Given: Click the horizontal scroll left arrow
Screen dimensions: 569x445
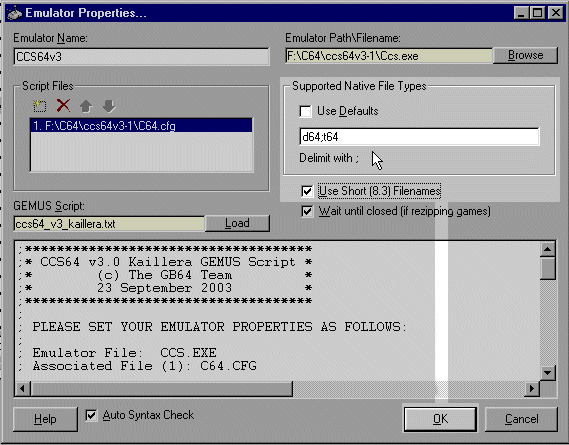Looking at the screenshot, I should pyautogui.click(x=23, y=388).
